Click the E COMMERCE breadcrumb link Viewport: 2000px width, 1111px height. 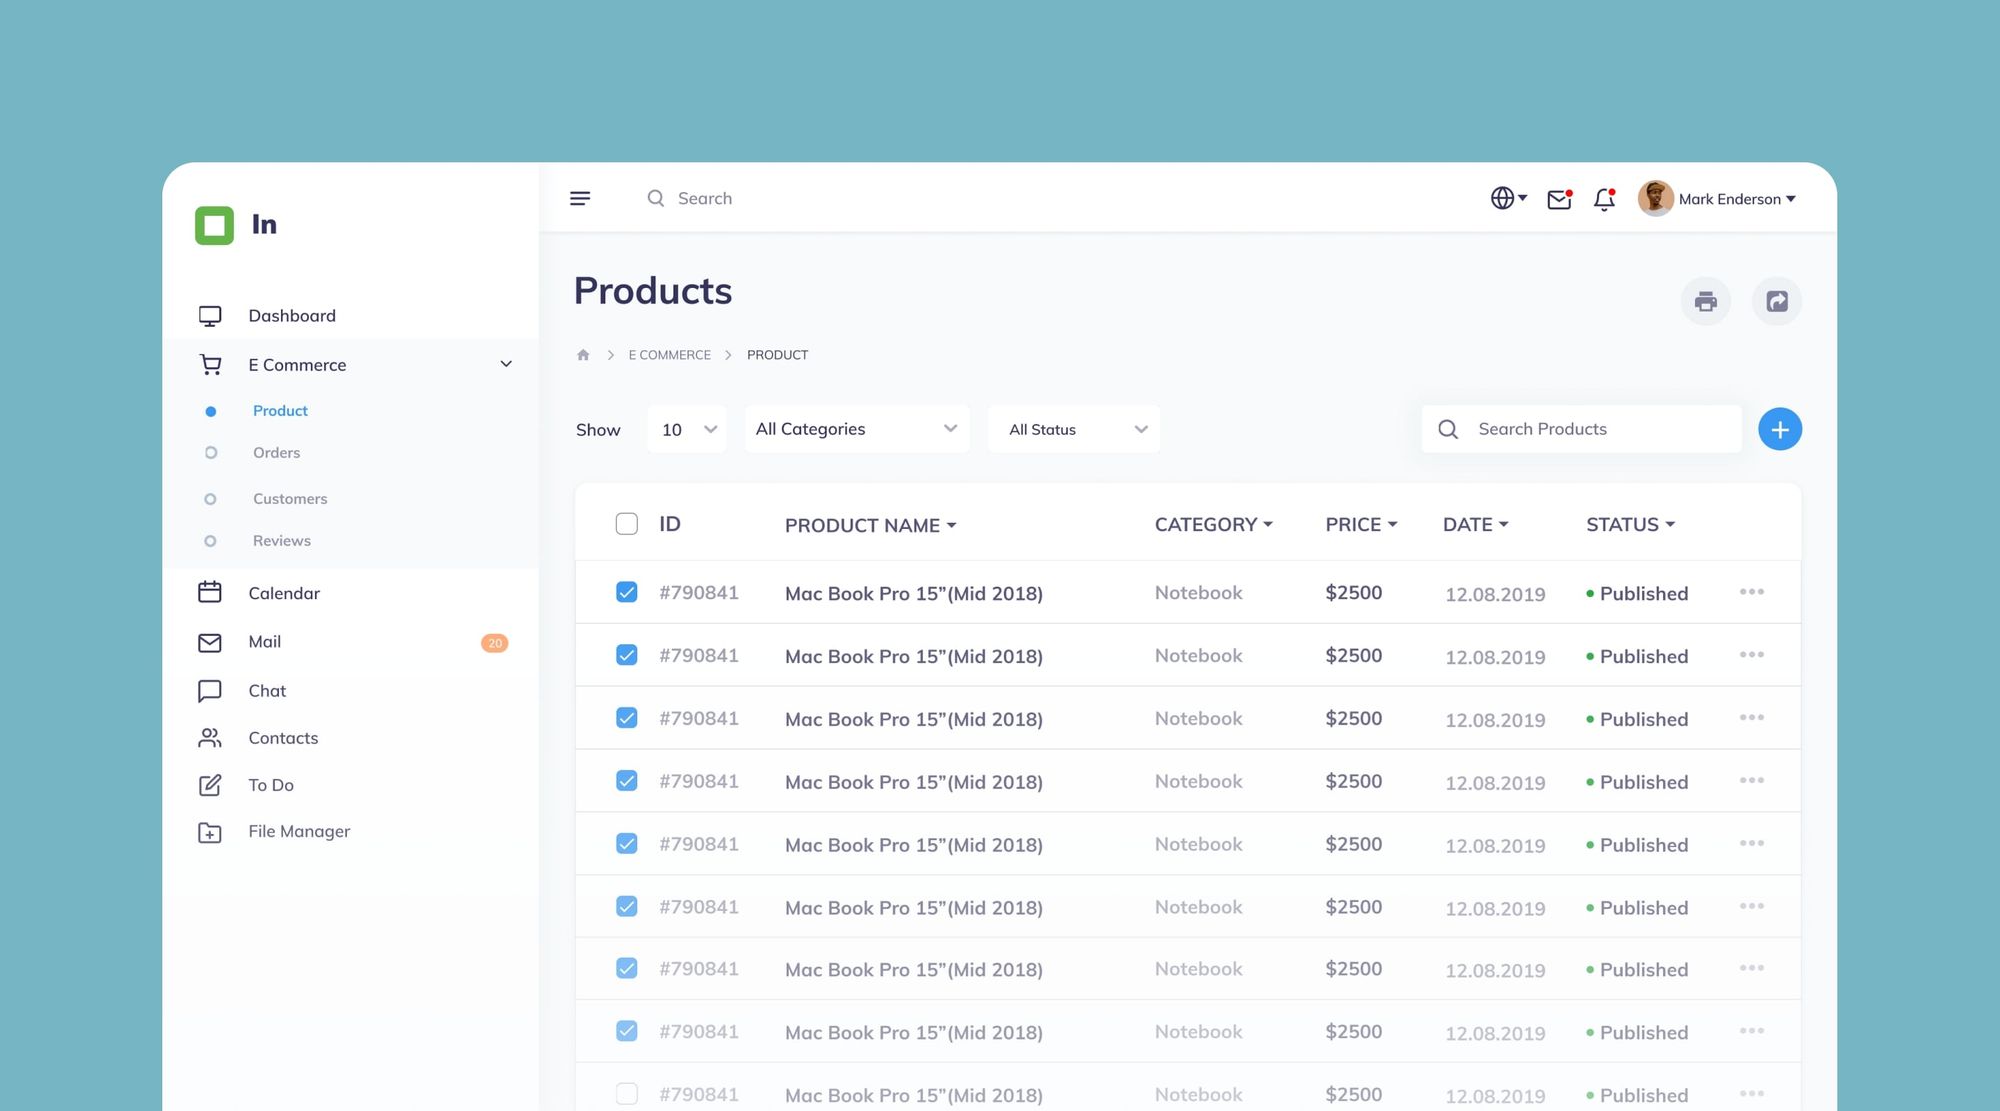(x=669, y=355)
